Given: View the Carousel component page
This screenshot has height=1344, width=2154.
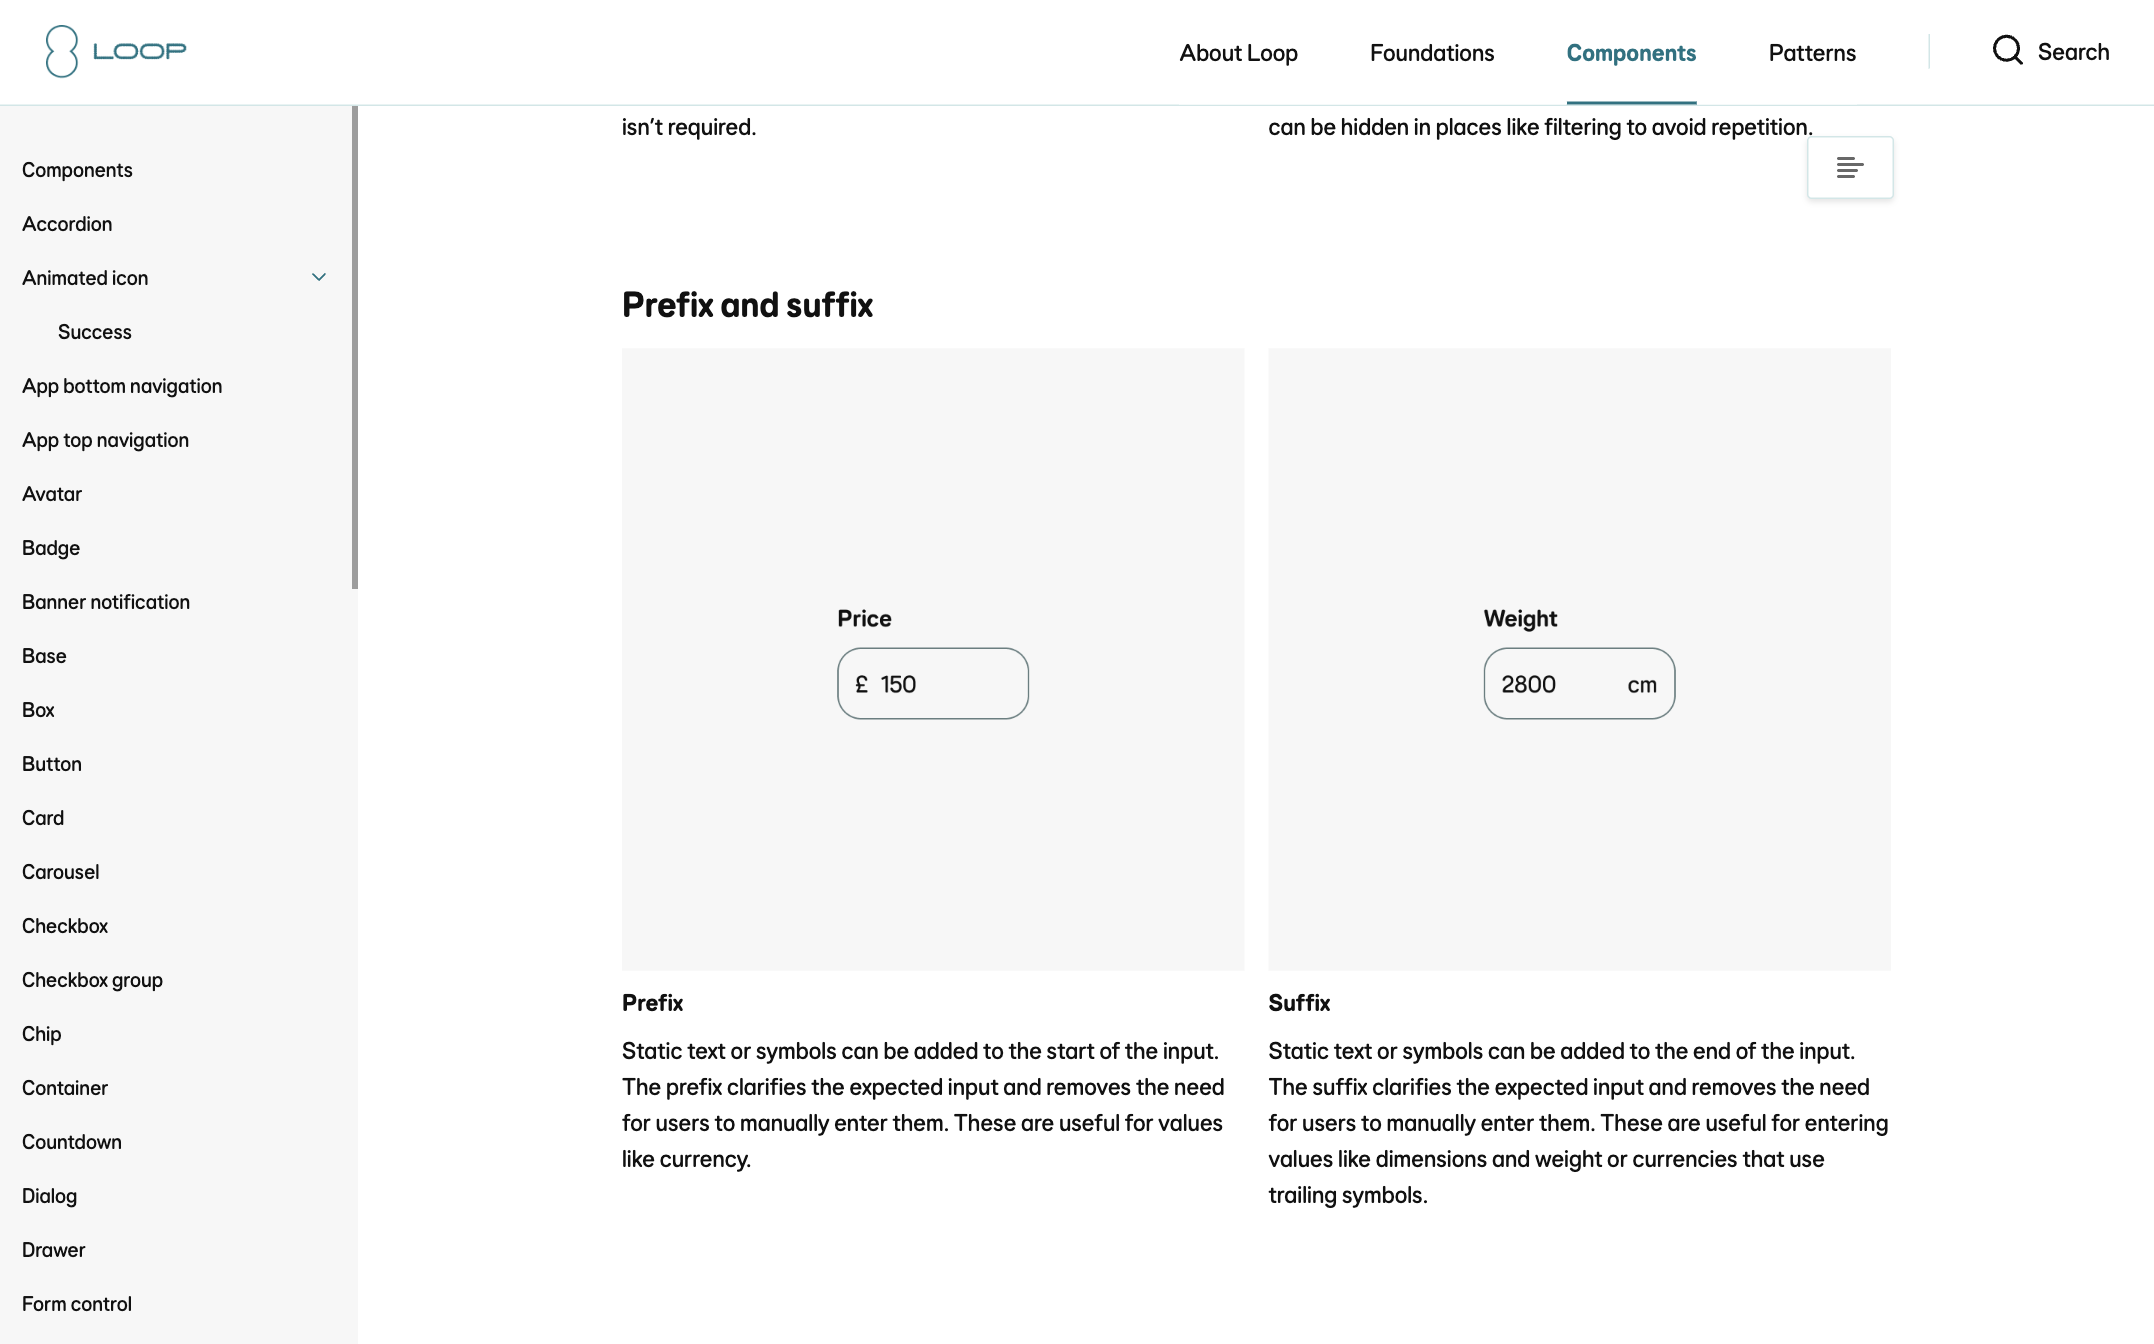Looking at the screenshot, I should pos(60,872).
